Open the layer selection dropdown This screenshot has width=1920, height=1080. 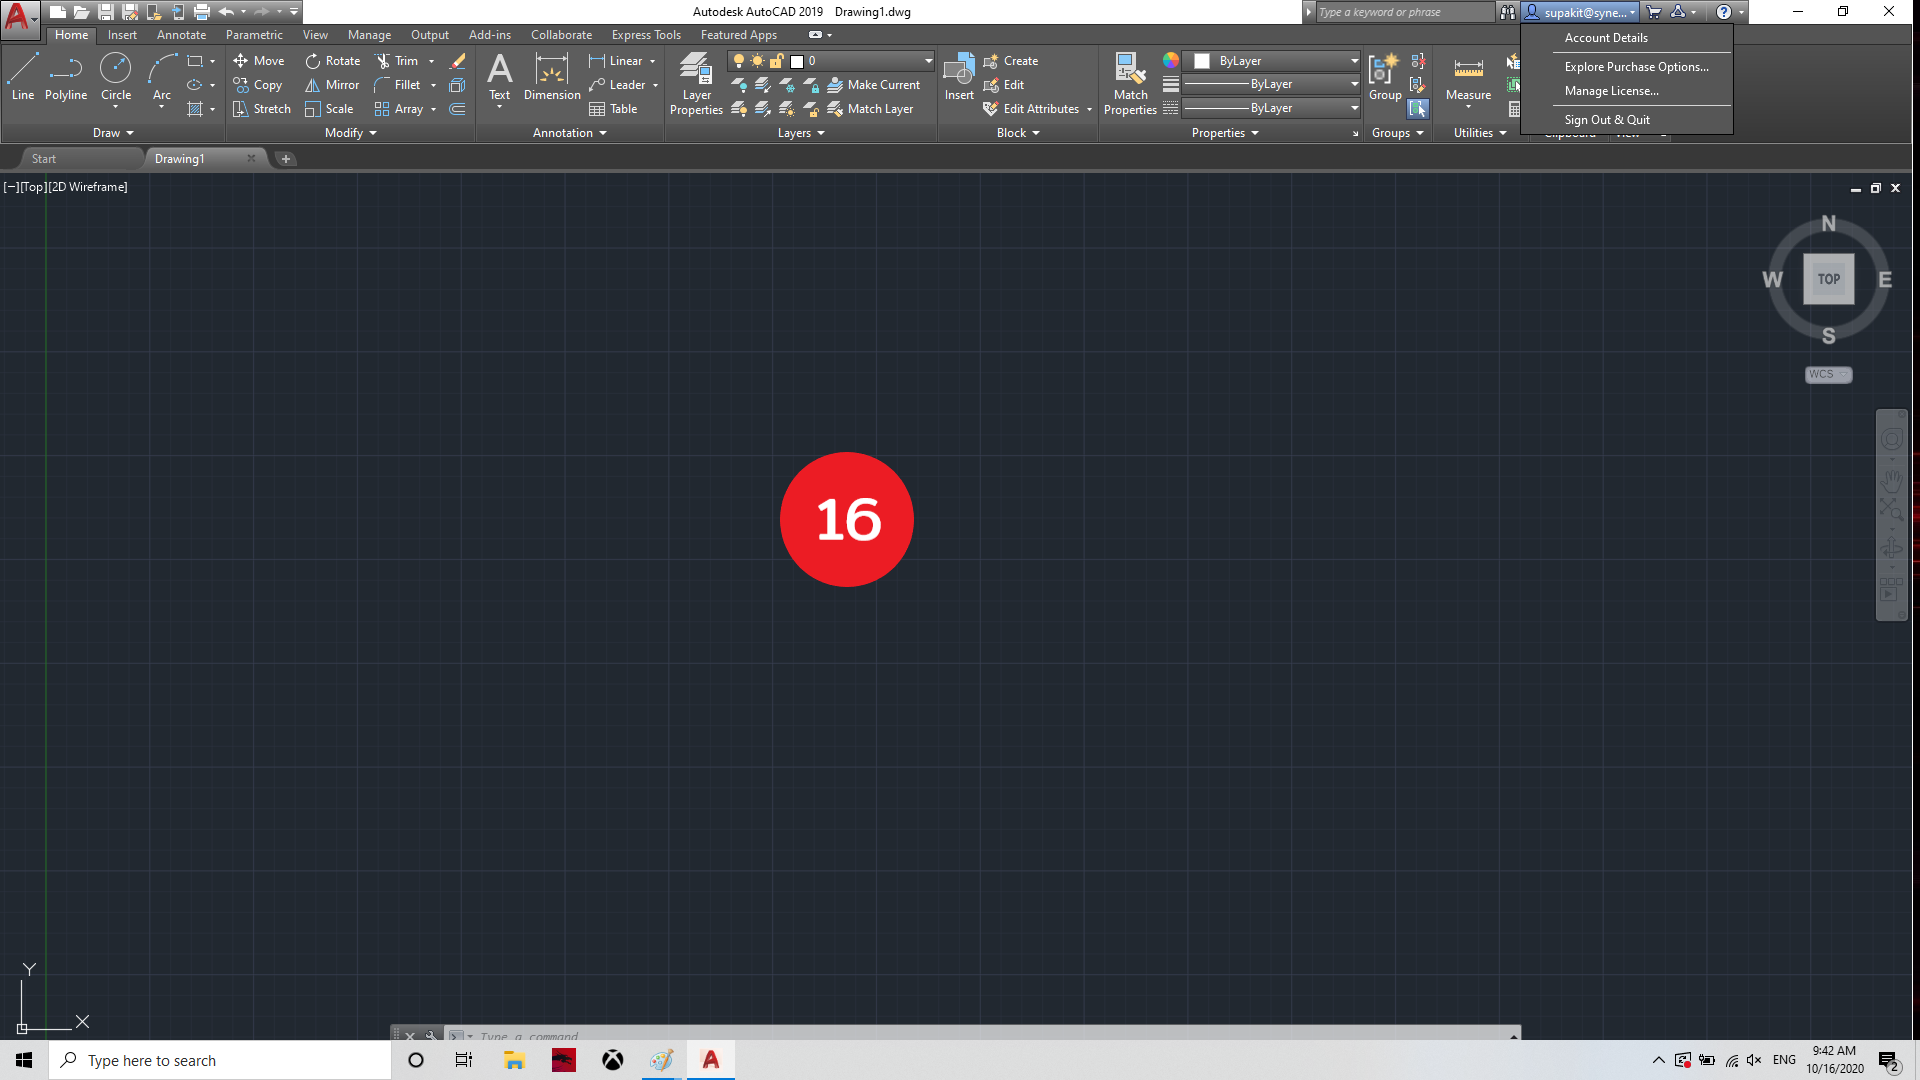[928, 61]
